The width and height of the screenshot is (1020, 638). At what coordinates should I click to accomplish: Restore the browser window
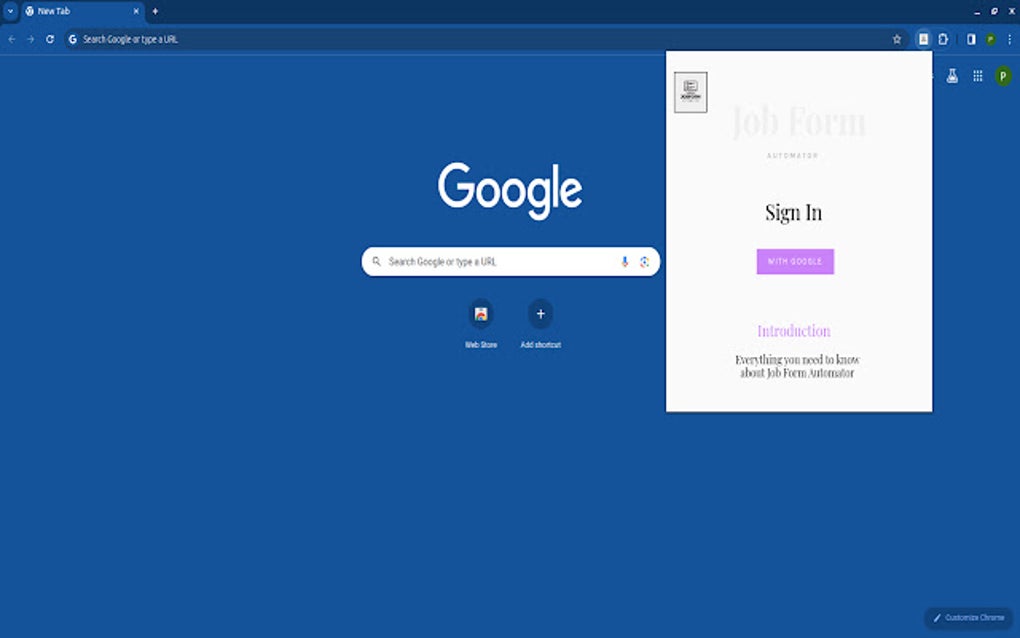(994, 11)
